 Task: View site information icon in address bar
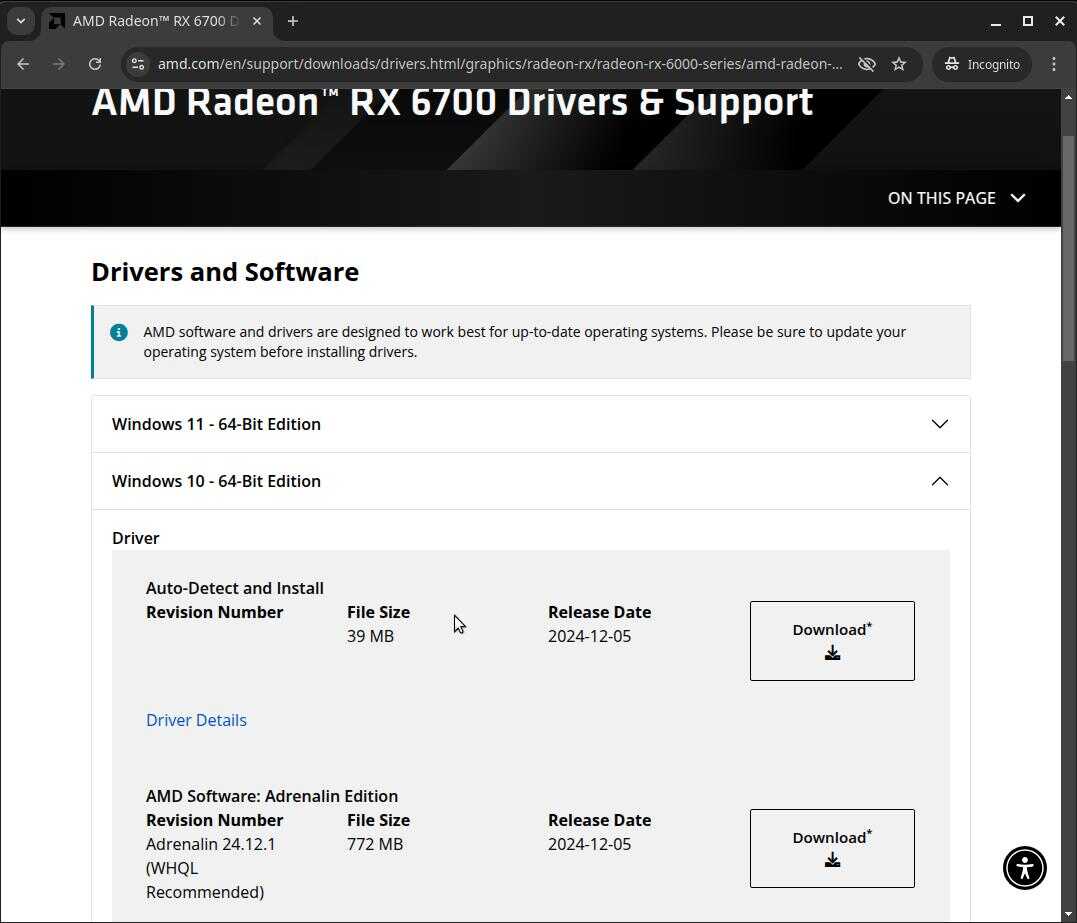pos(138,64)
